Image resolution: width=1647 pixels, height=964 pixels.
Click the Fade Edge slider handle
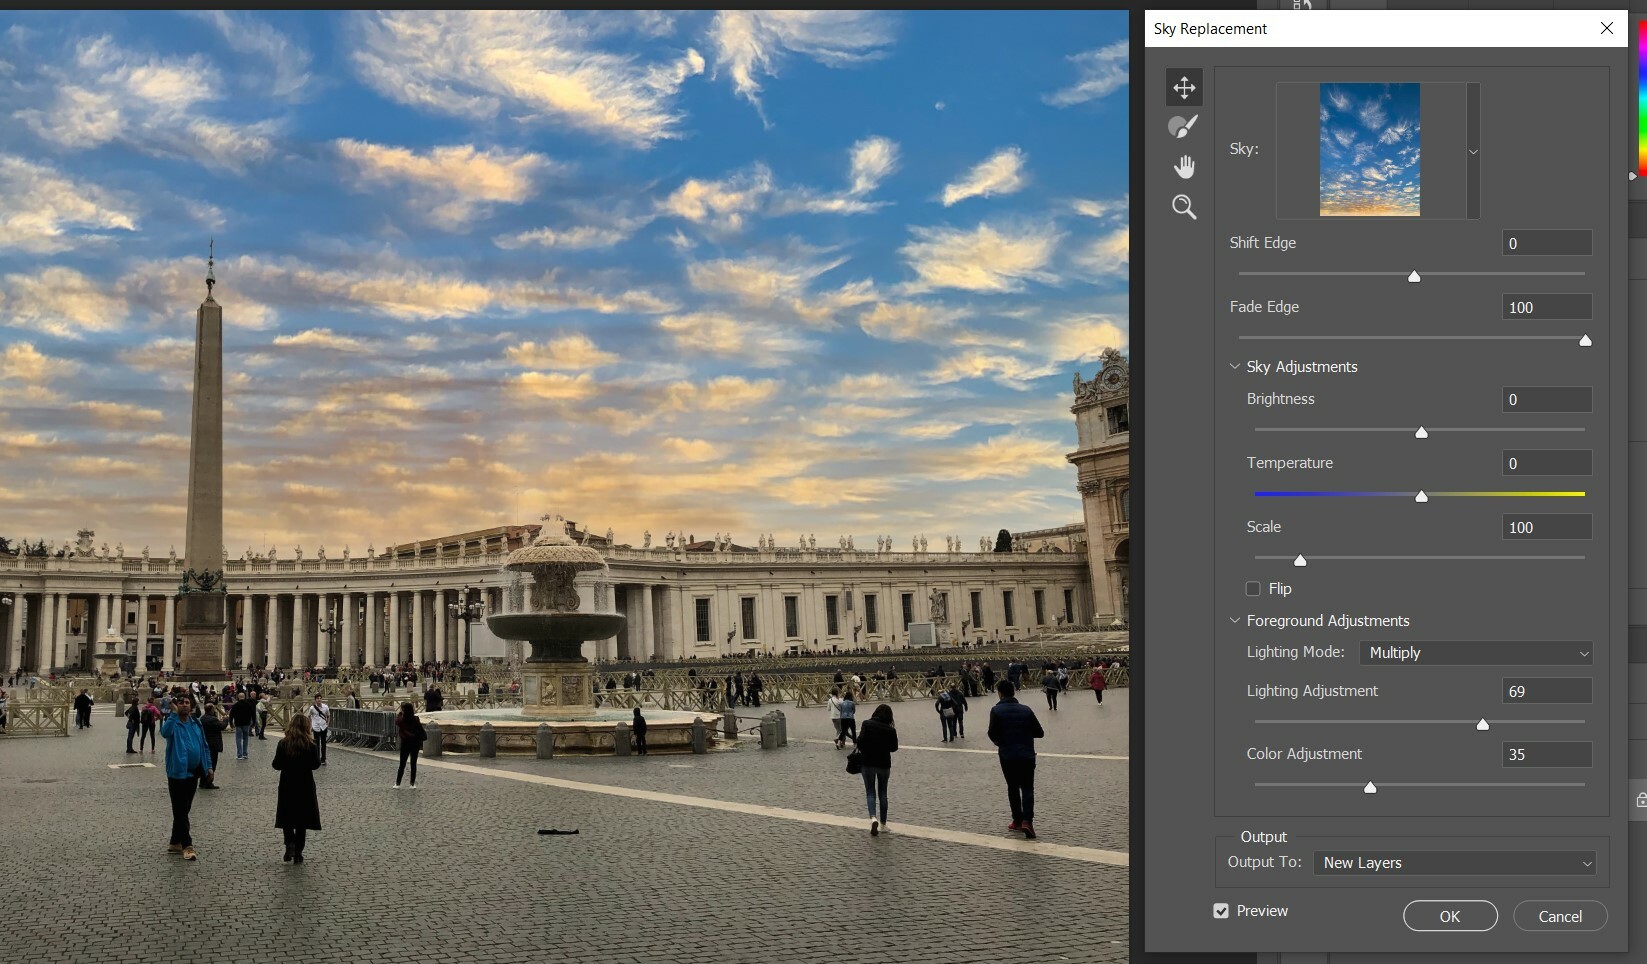click(x=1585, y=340)
